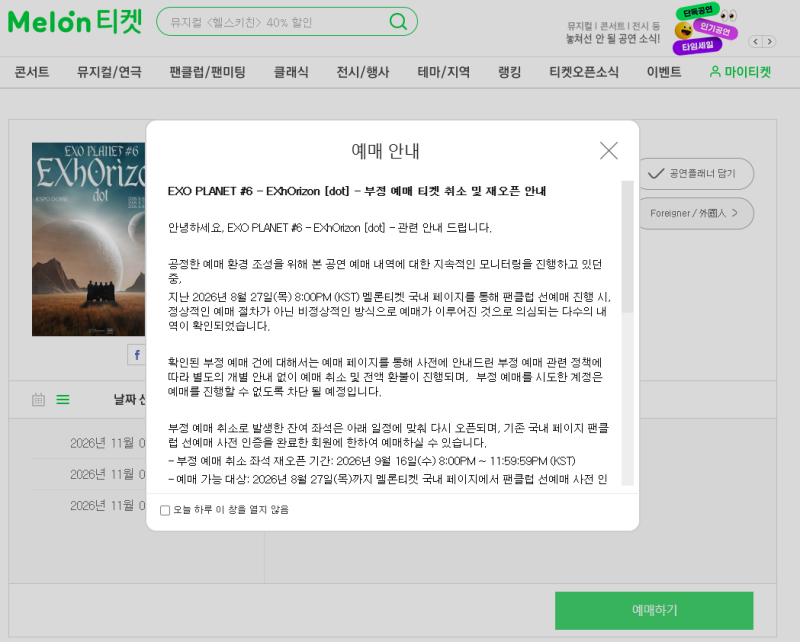
Task: Open the 이벤트 menu
Action: point(664,72)
